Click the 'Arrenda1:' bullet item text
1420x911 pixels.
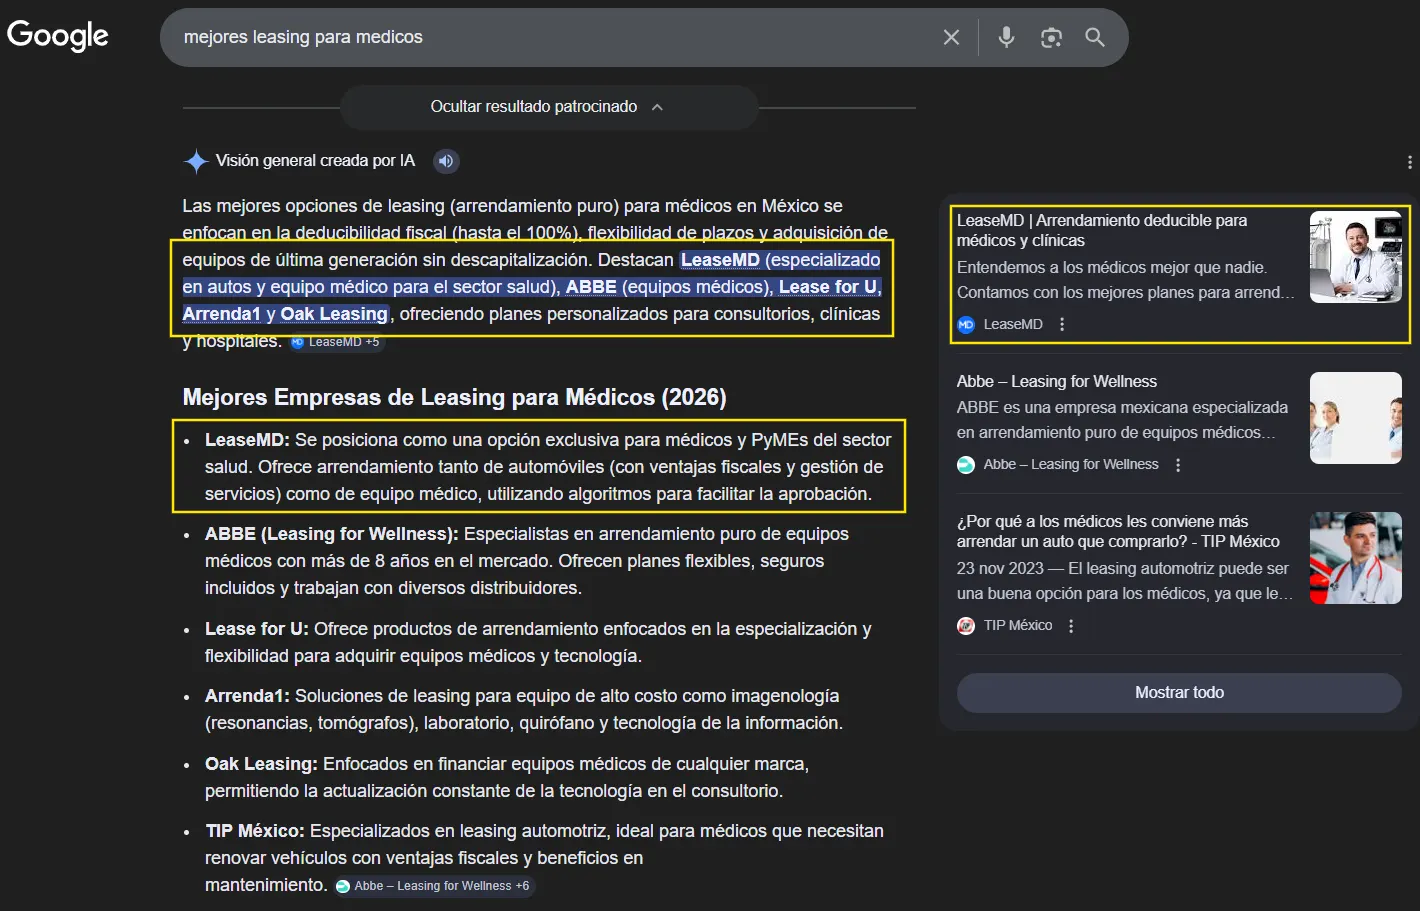524,709
